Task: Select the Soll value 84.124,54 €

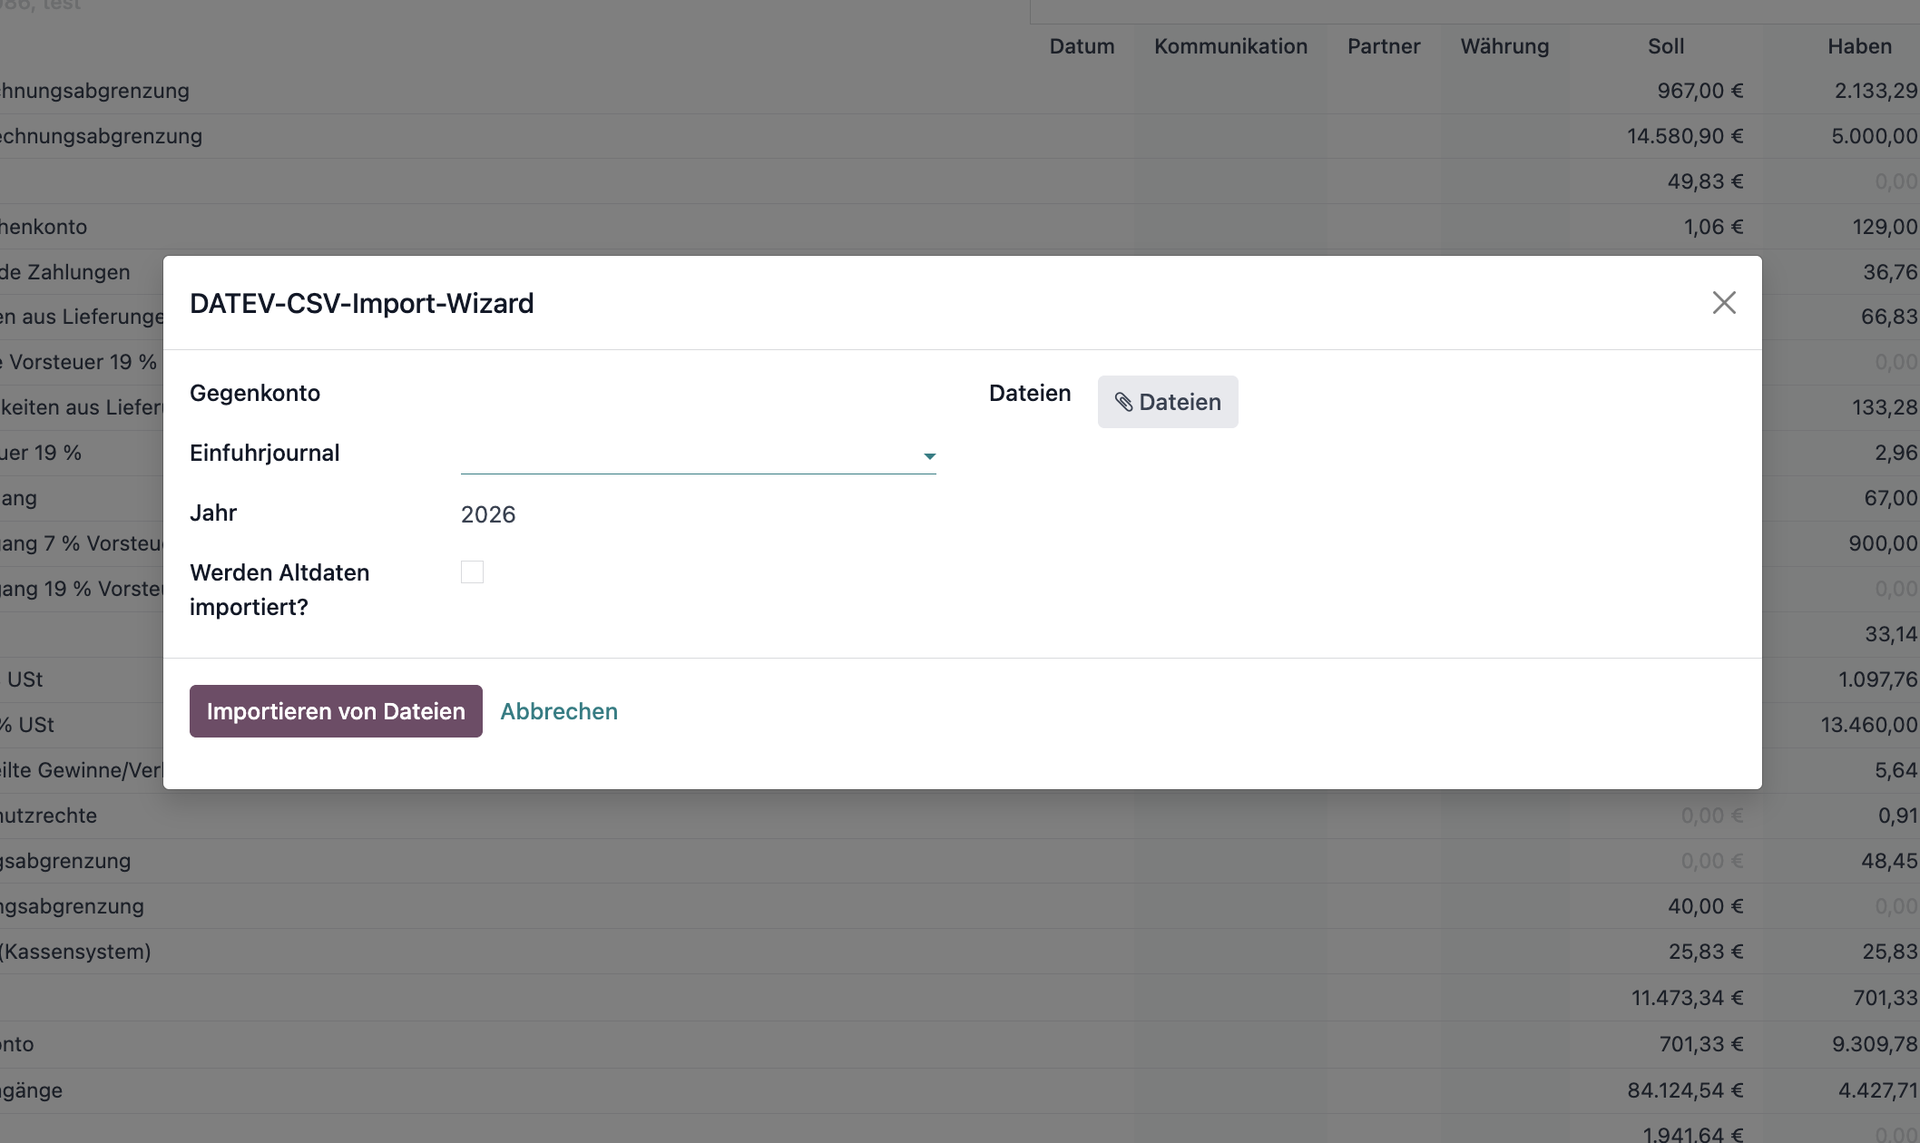Action: point(1685,1090)
